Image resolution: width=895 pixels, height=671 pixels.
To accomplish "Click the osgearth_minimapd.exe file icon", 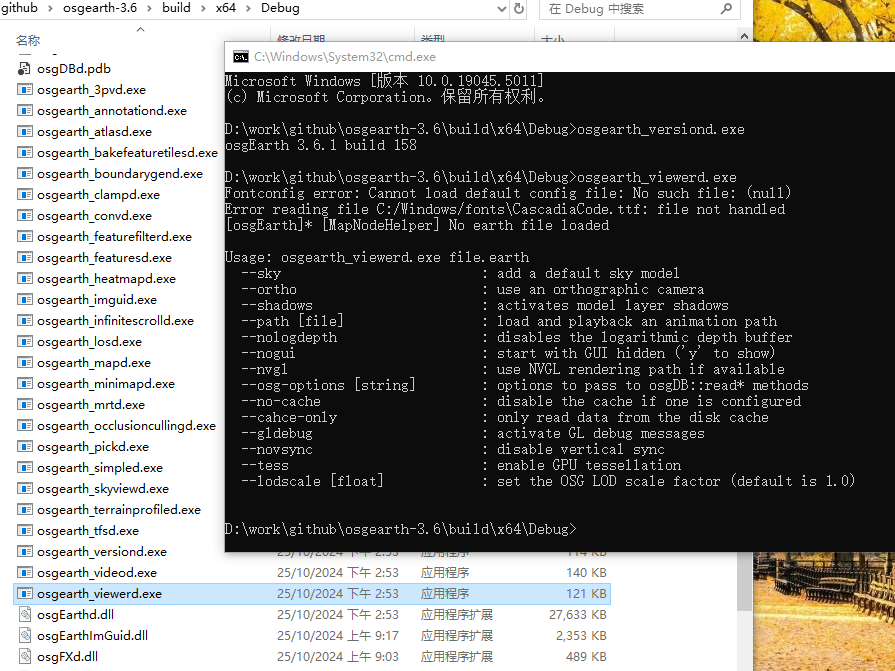I will coord(24,383).
